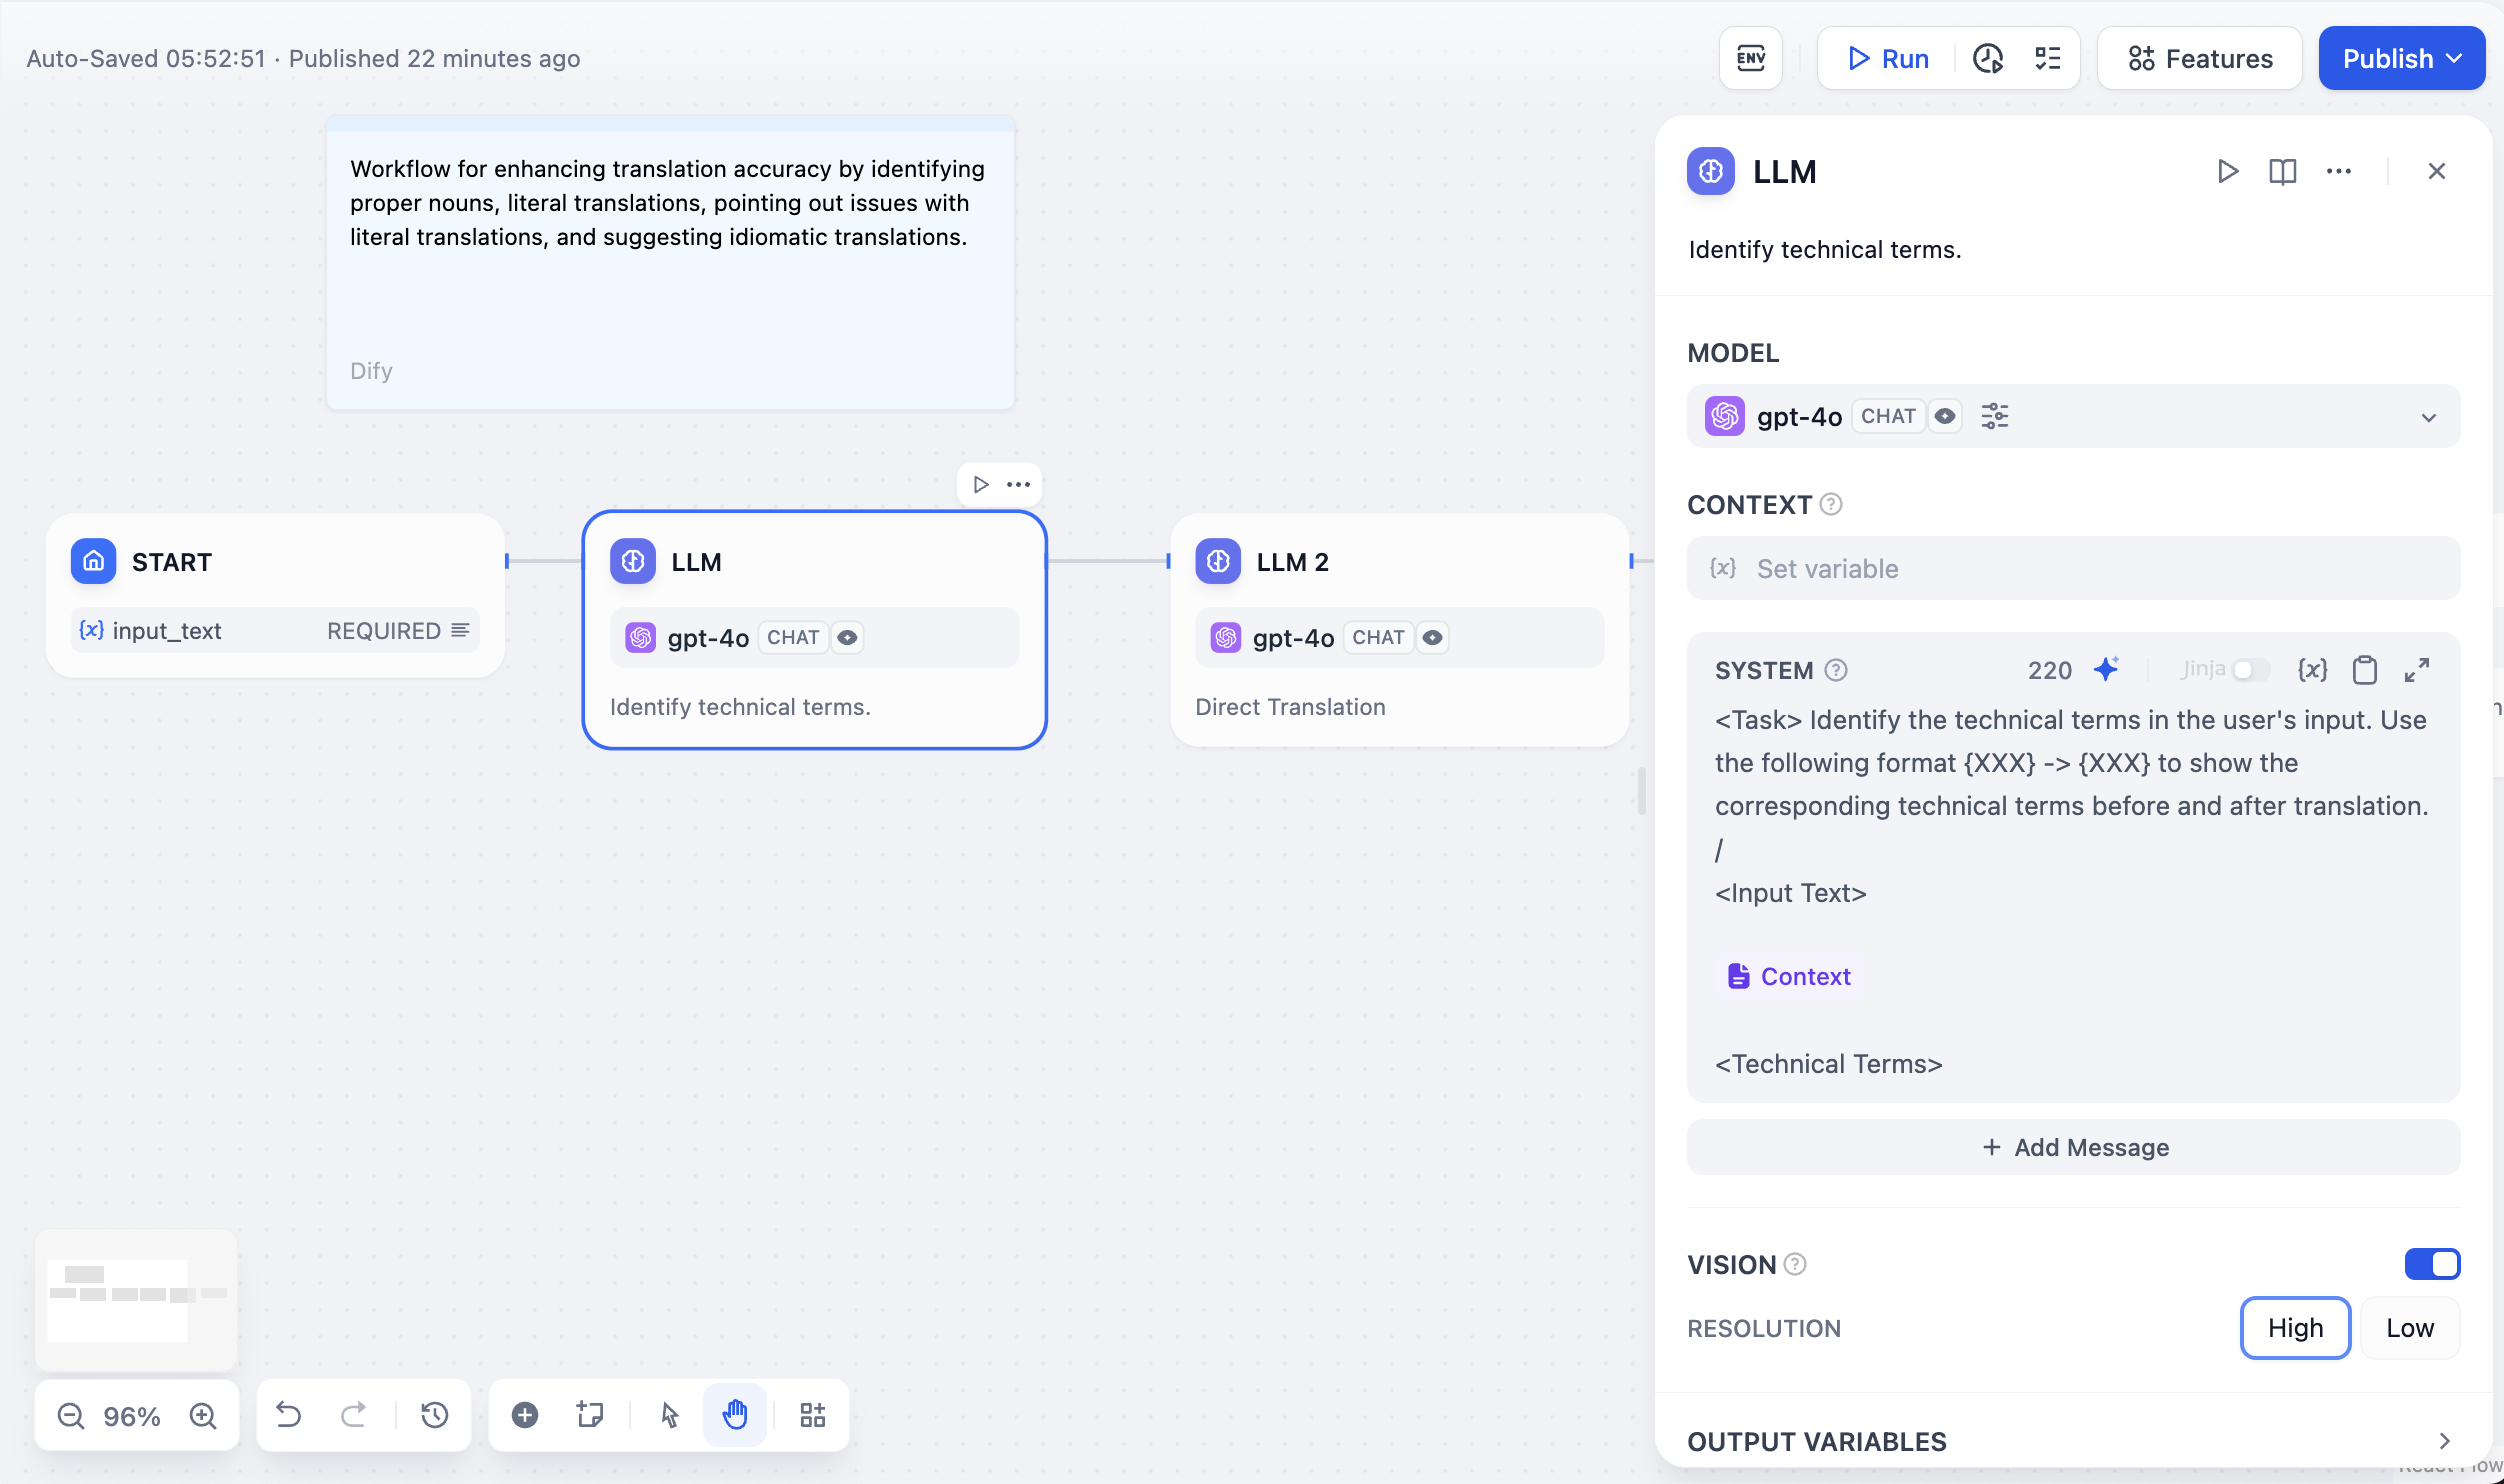Screen dimensions: 2504x1484
Task: Select Low resolution option
Action: click(2409, 1328)
